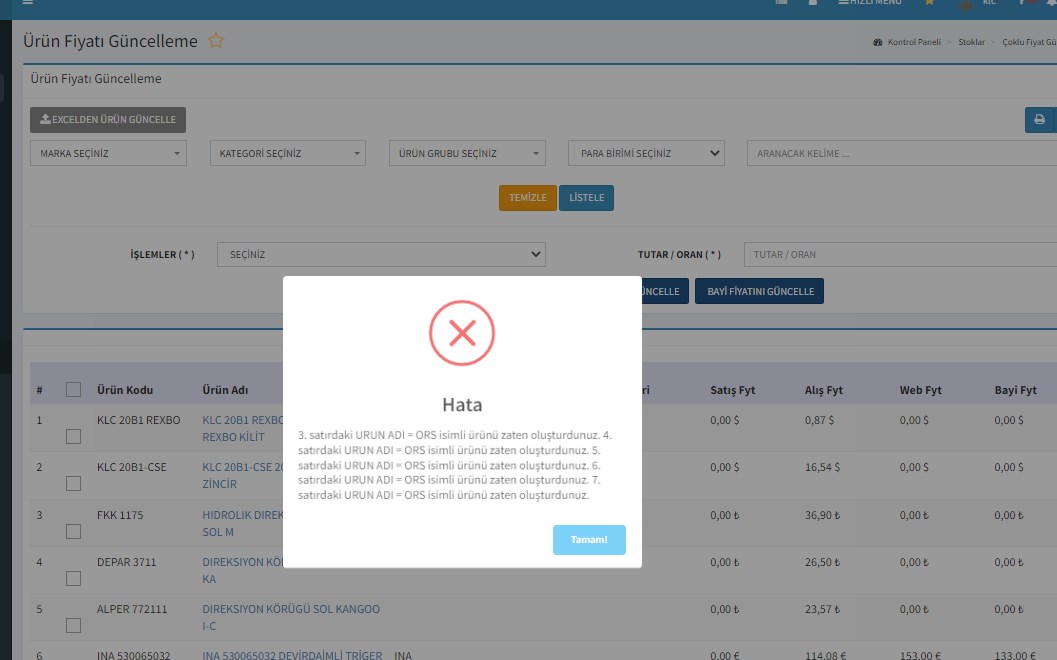Click the Bayi Fiyatını Güncelle button
Viewport: 1057px width, 660px height.
pos(760,292)
